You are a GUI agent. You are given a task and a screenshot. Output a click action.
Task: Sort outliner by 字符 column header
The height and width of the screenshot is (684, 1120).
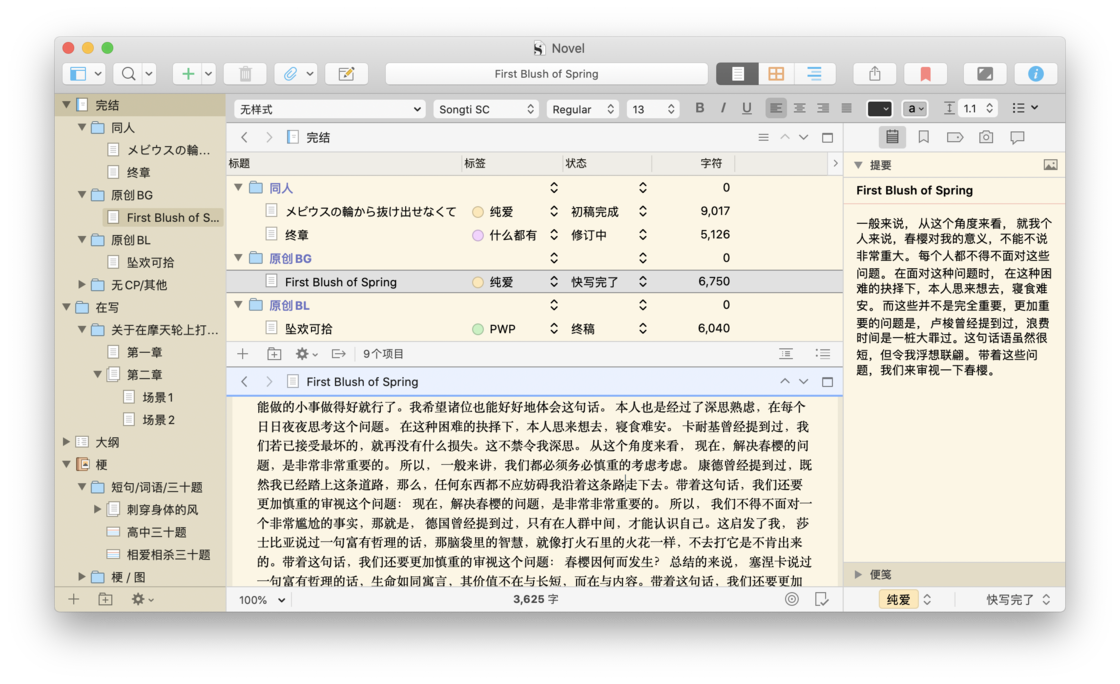710,163
